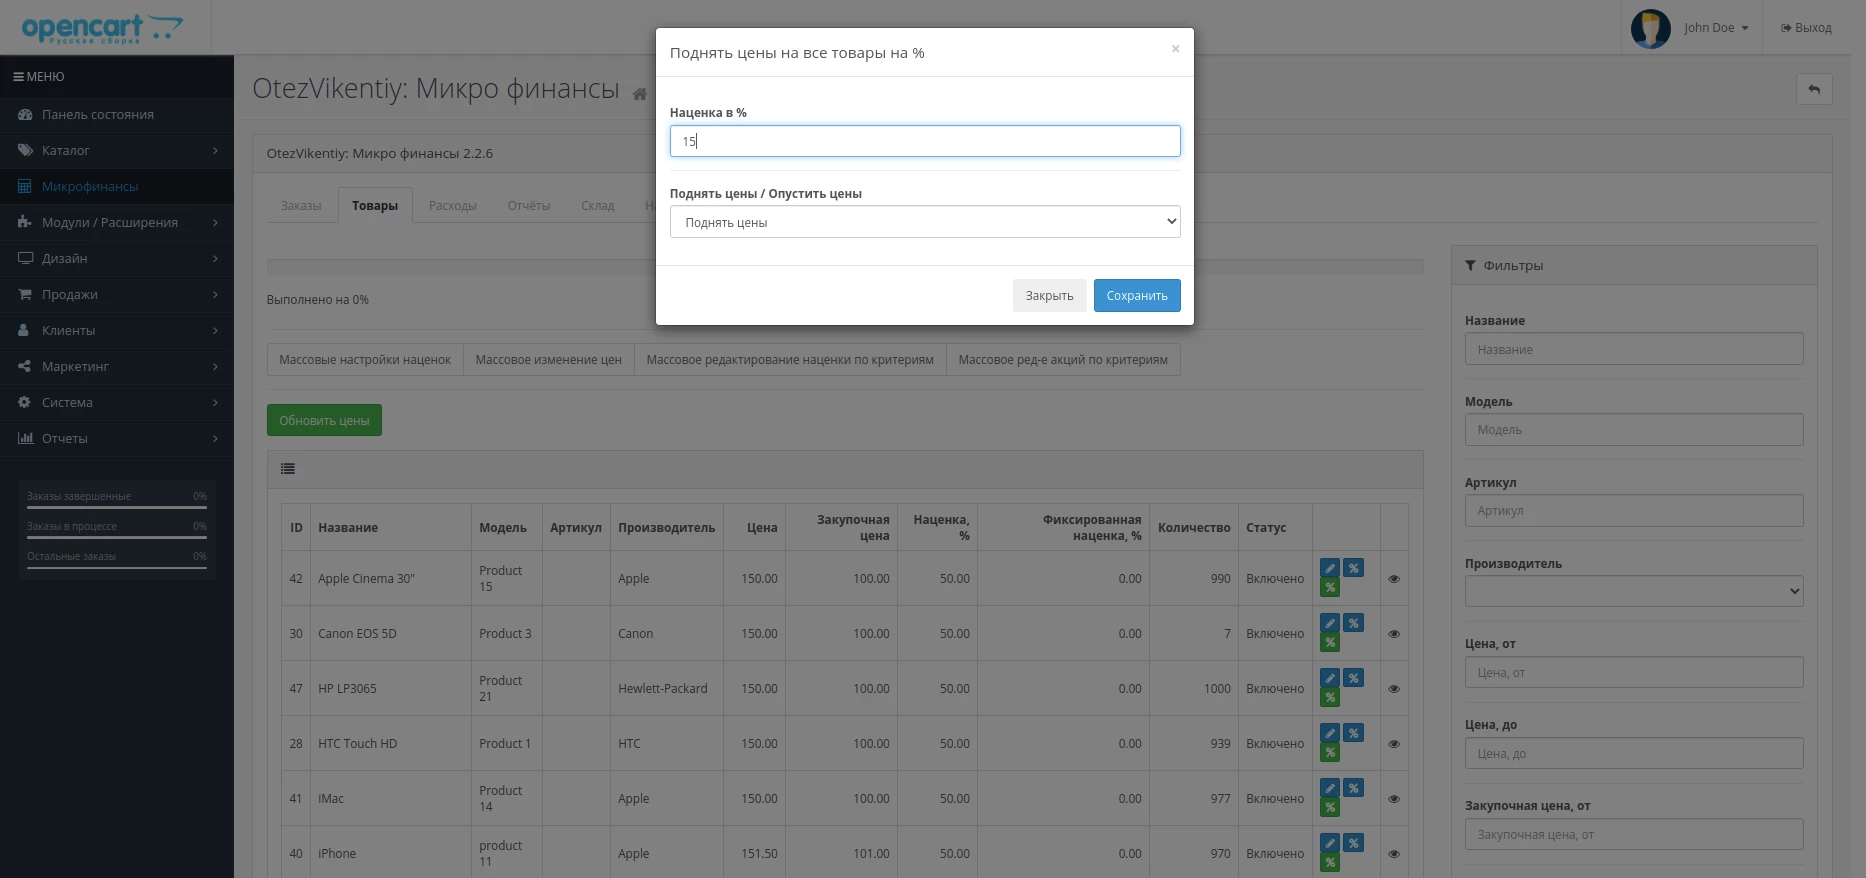Click the pencil edit icon for HP LP3065
This screenshot has height=878, width=1866.
pyautogui.click(x=1329, y=678)
